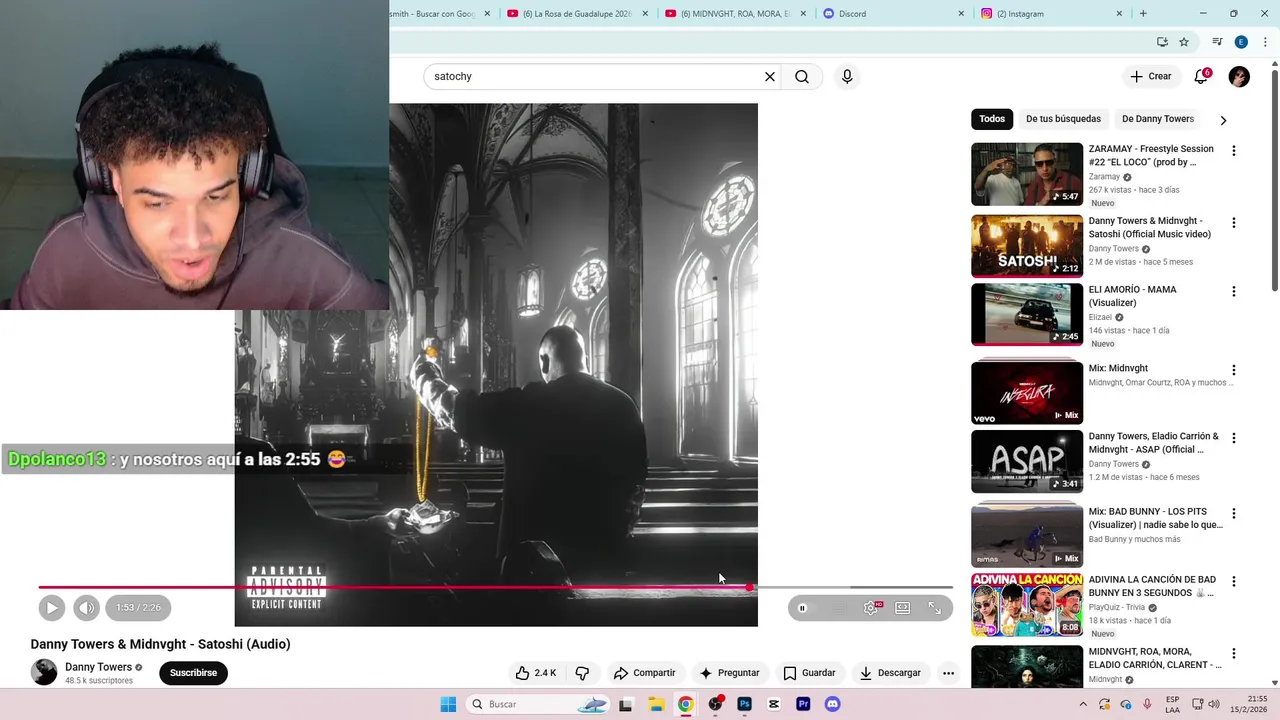
Task: Click the taskbar Buscar search box
Action: [538, 704]
